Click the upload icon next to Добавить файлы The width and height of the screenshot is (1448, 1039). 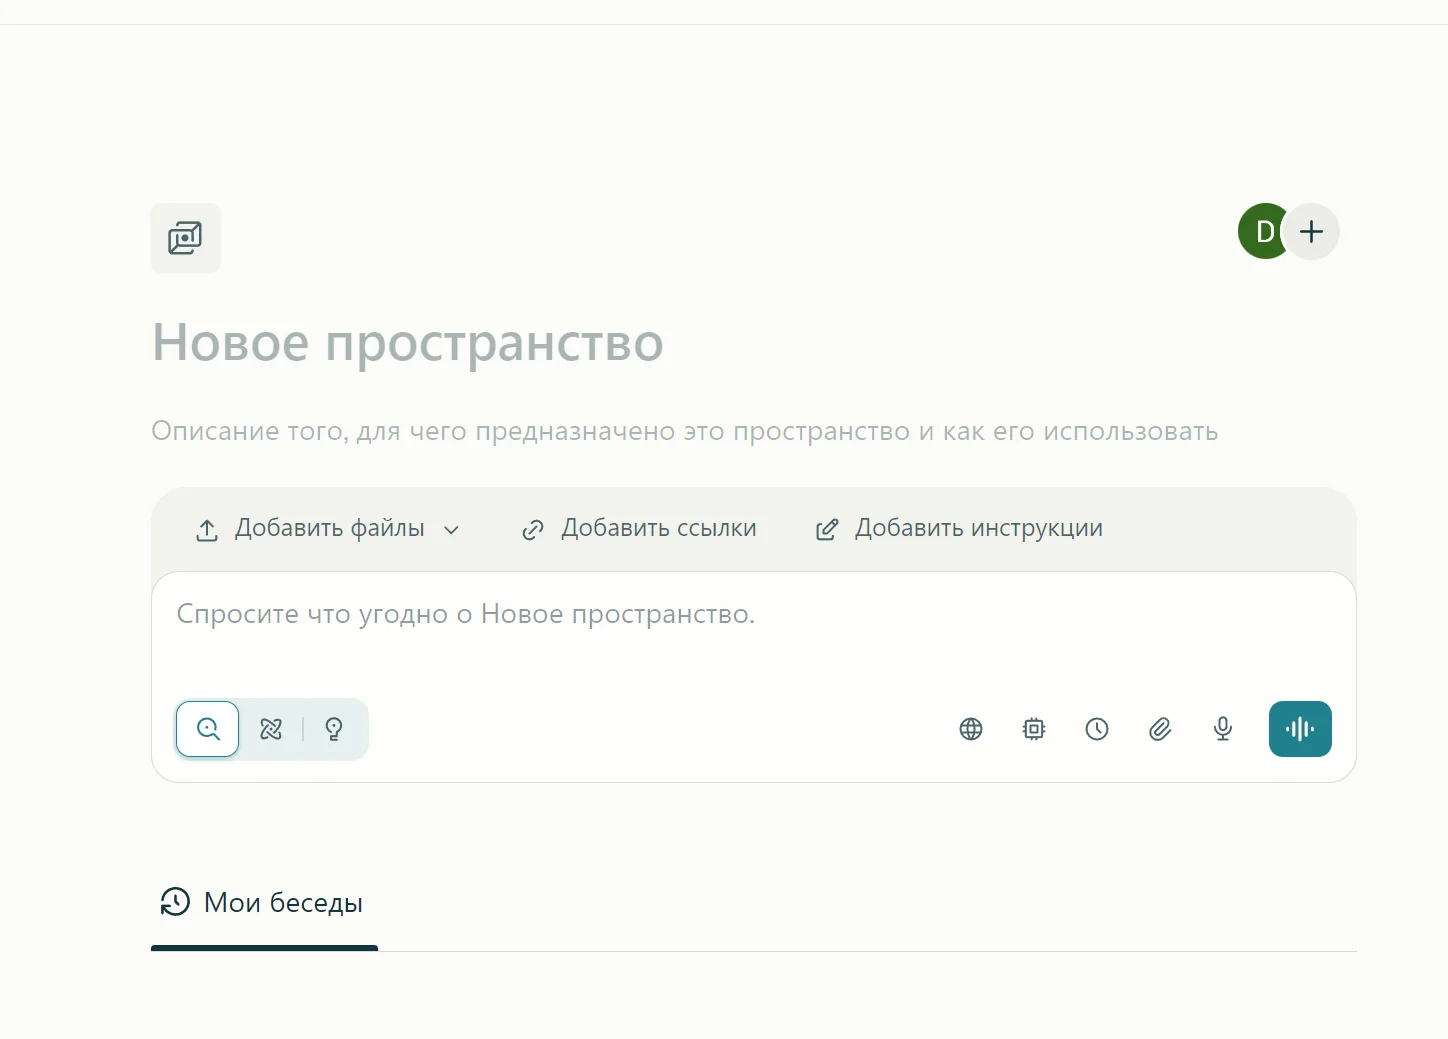coord(206,529)
